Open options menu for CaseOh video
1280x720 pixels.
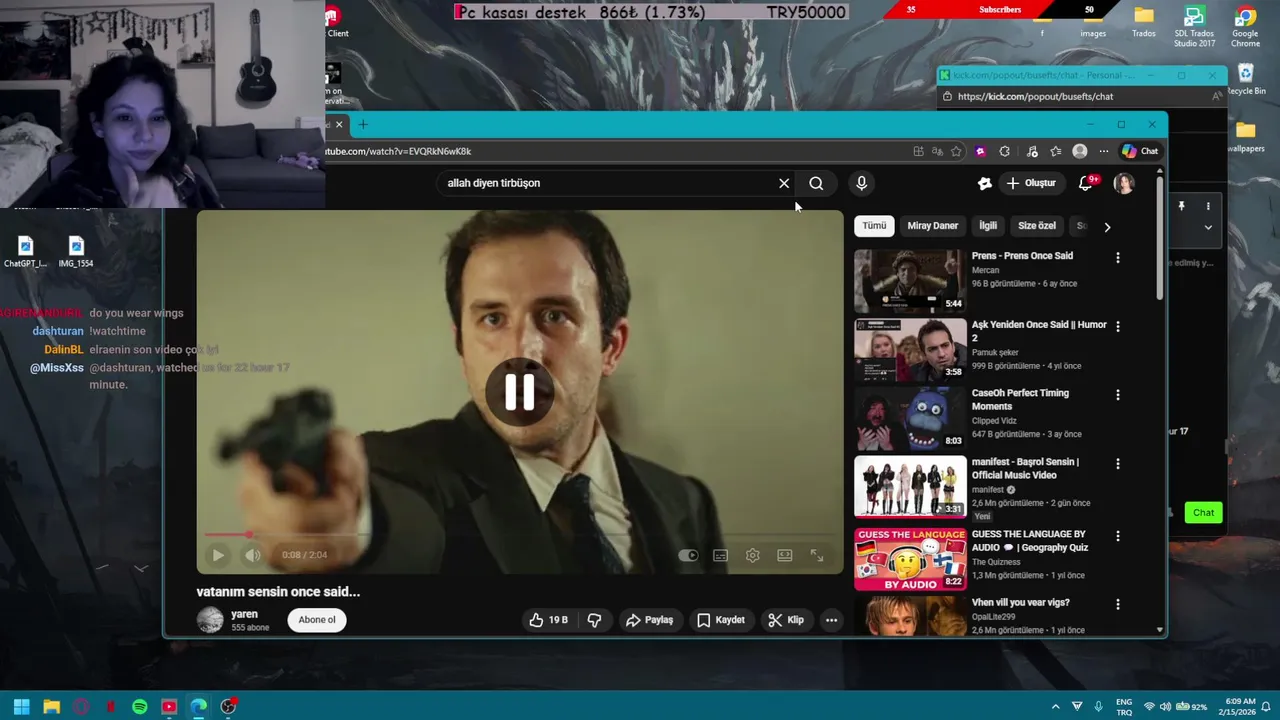click(x=1118, y=395)
